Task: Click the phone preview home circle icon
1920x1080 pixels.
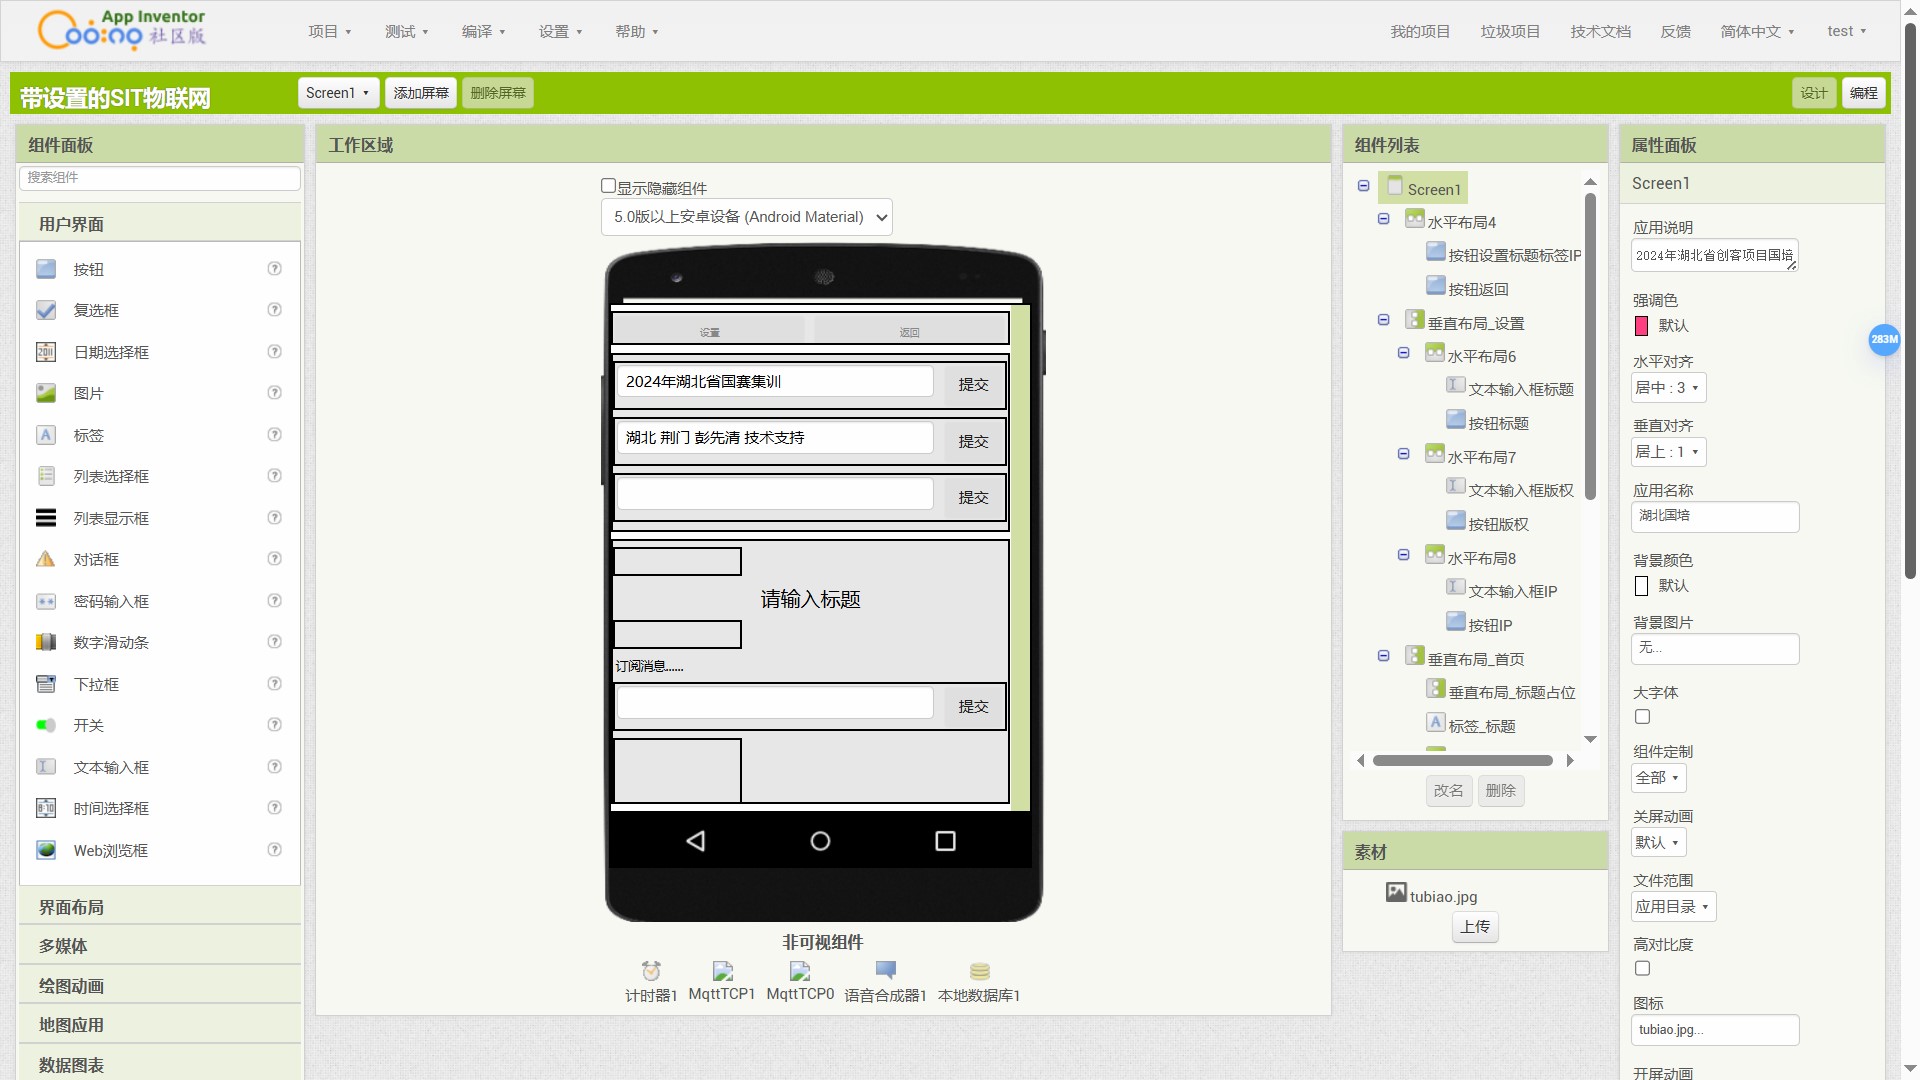Action: [x=820, y=841]
